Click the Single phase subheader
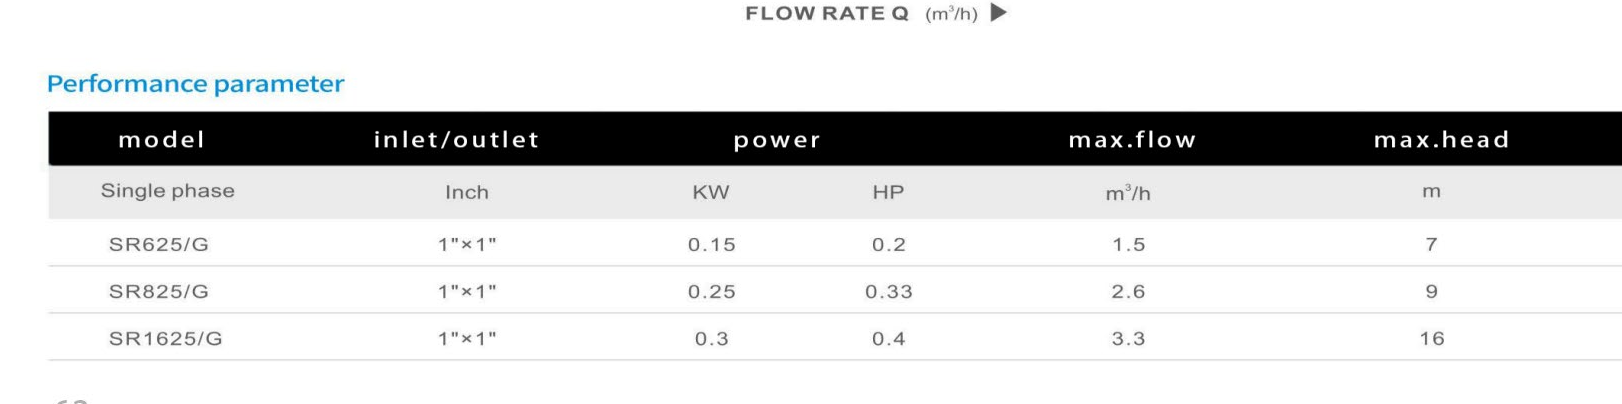The image size is (1622, 404). point(168,191)
